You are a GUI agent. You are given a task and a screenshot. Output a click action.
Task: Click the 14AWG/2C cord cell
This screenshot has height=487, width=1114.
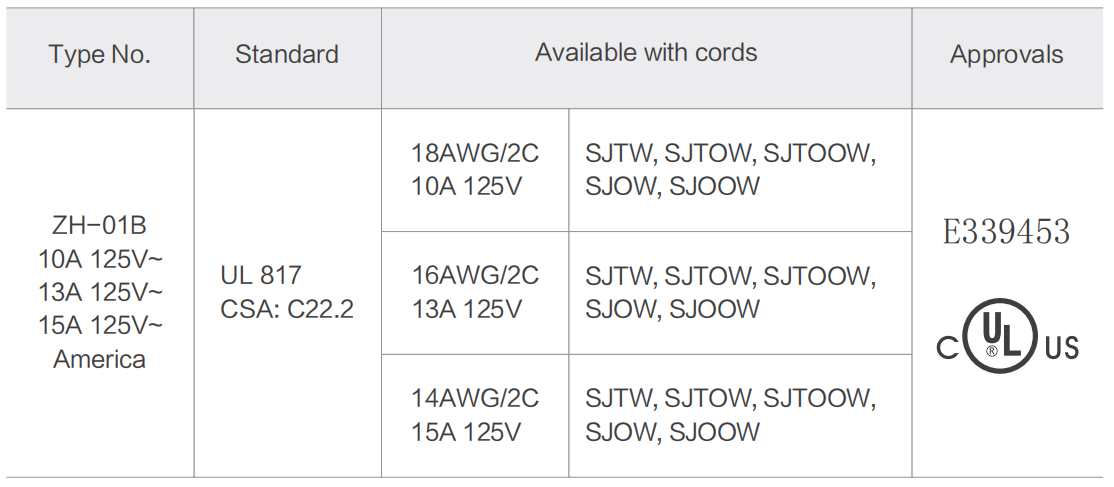(475, 416)
